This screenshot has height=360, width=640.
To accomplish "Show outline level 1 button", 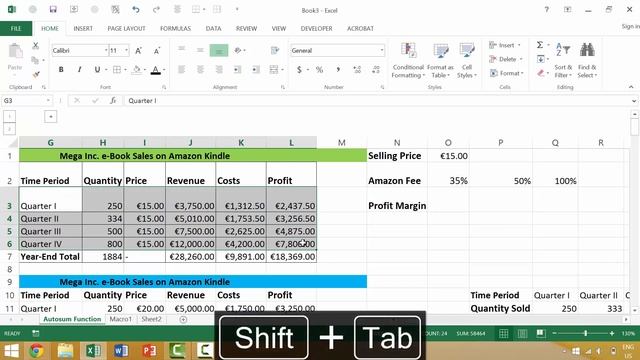I will pyautogui.click(x=9, y=116).
